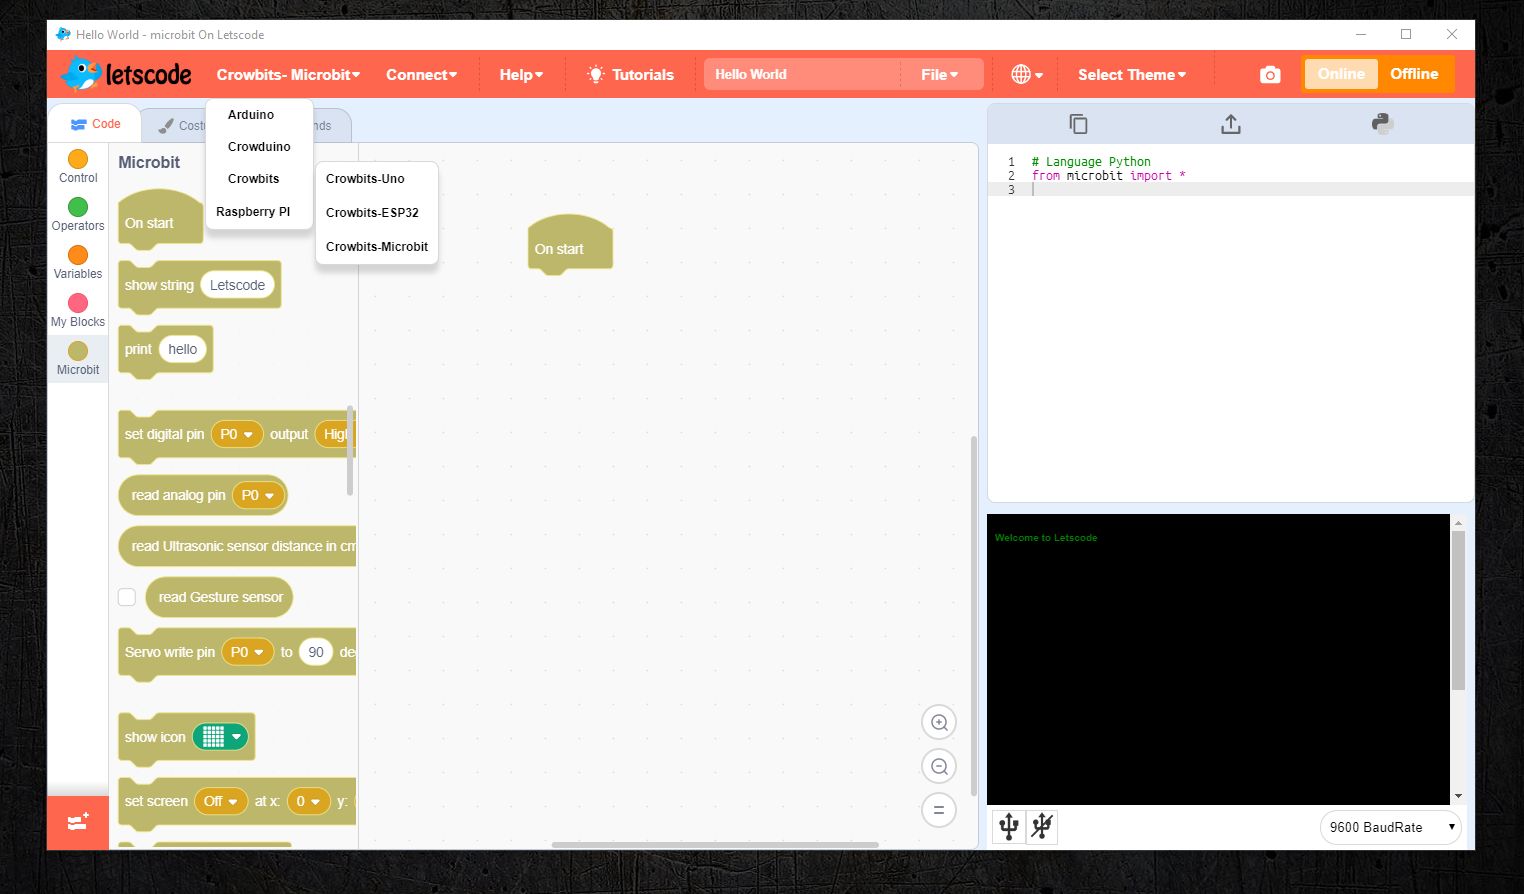Click the console vertical scrollbar thumb
The width and height of the screenshot is (1524, 894).
click(1458, 610)
